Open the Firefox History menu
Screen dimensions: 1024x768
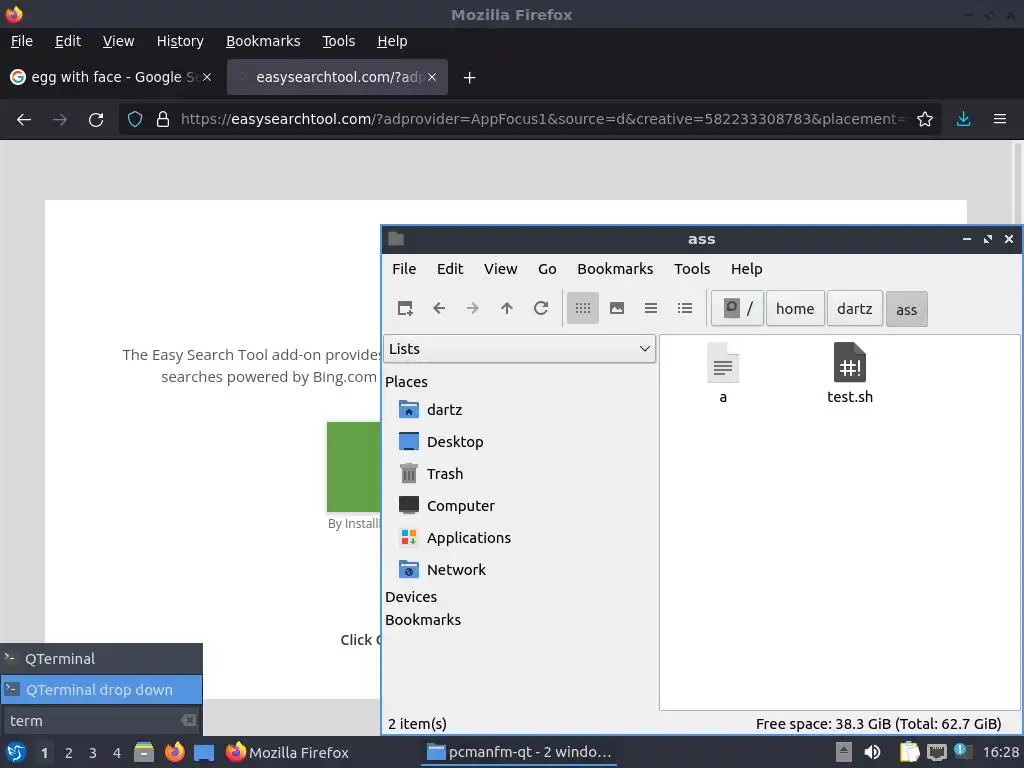coord(180,41)
